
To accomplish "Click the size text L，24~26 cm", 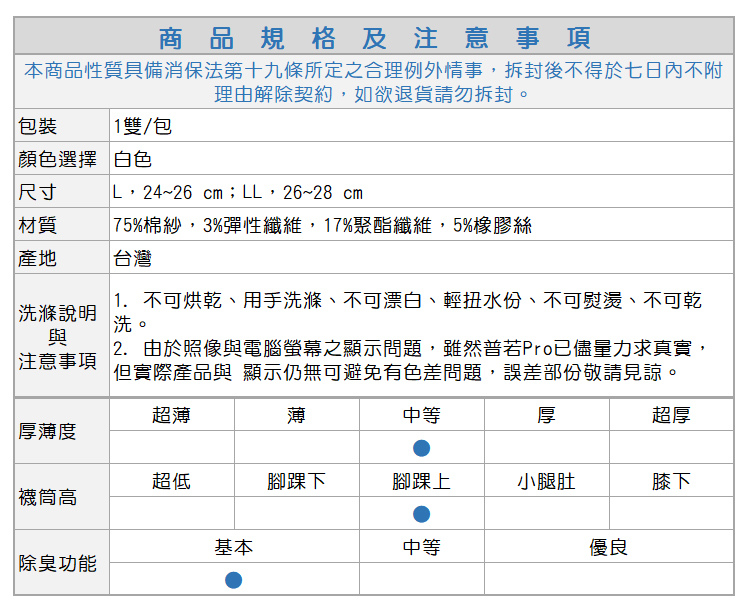I will click(x=168, y=192).
